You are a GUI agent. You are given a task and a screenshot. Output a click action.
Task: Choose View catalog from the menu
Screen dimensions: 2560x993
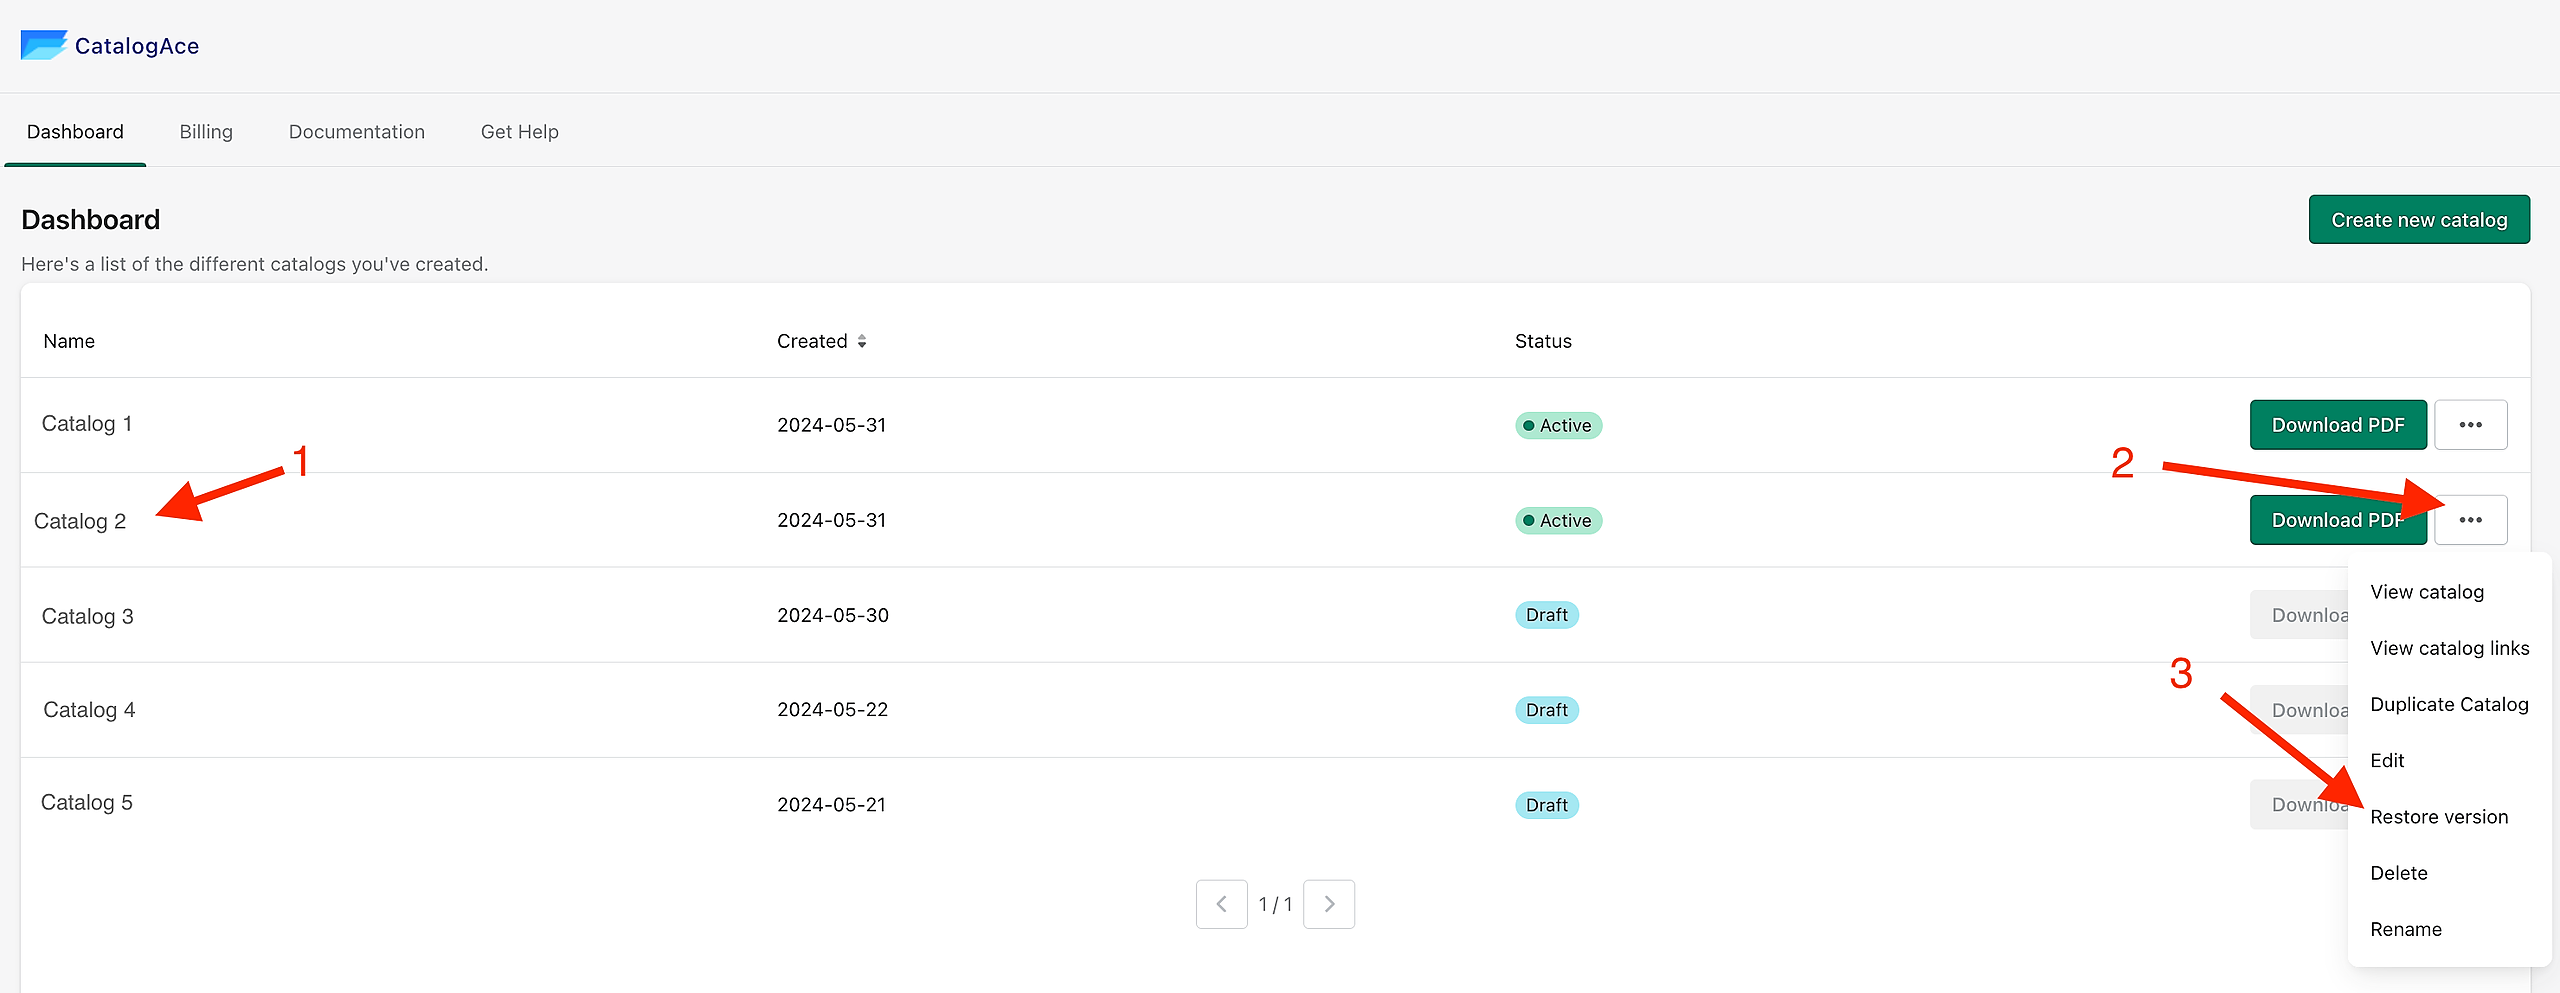[x=2427, y=592]
